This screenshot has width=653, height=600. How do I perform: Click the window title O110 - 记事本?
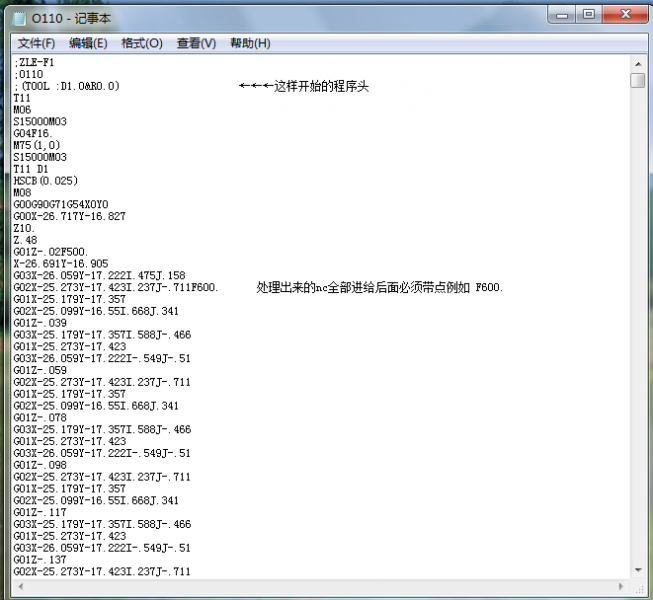pyautogui.click(x=71, y=18)
